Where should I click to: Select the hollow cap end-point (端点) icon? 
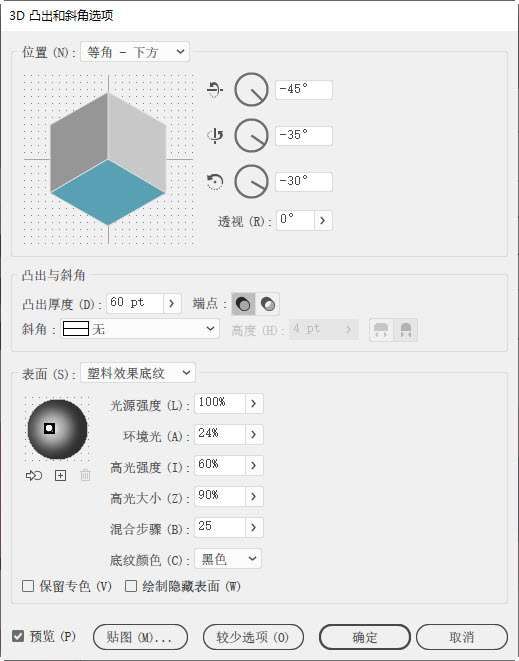(x=268, y=304)
